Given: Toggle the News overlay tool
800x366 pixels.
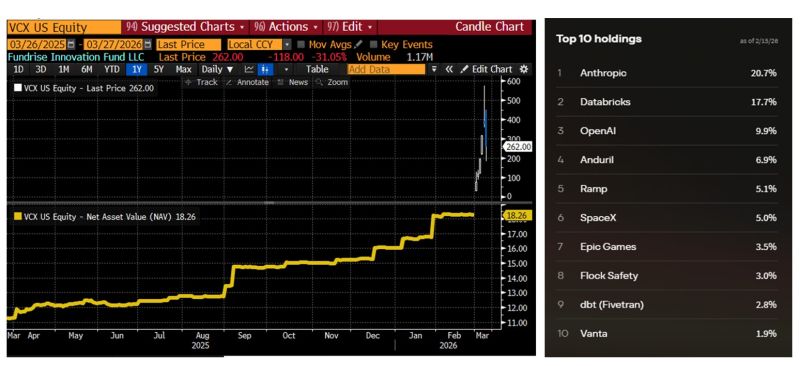Looking at the screenshot, I should click(x=292, y=82).
